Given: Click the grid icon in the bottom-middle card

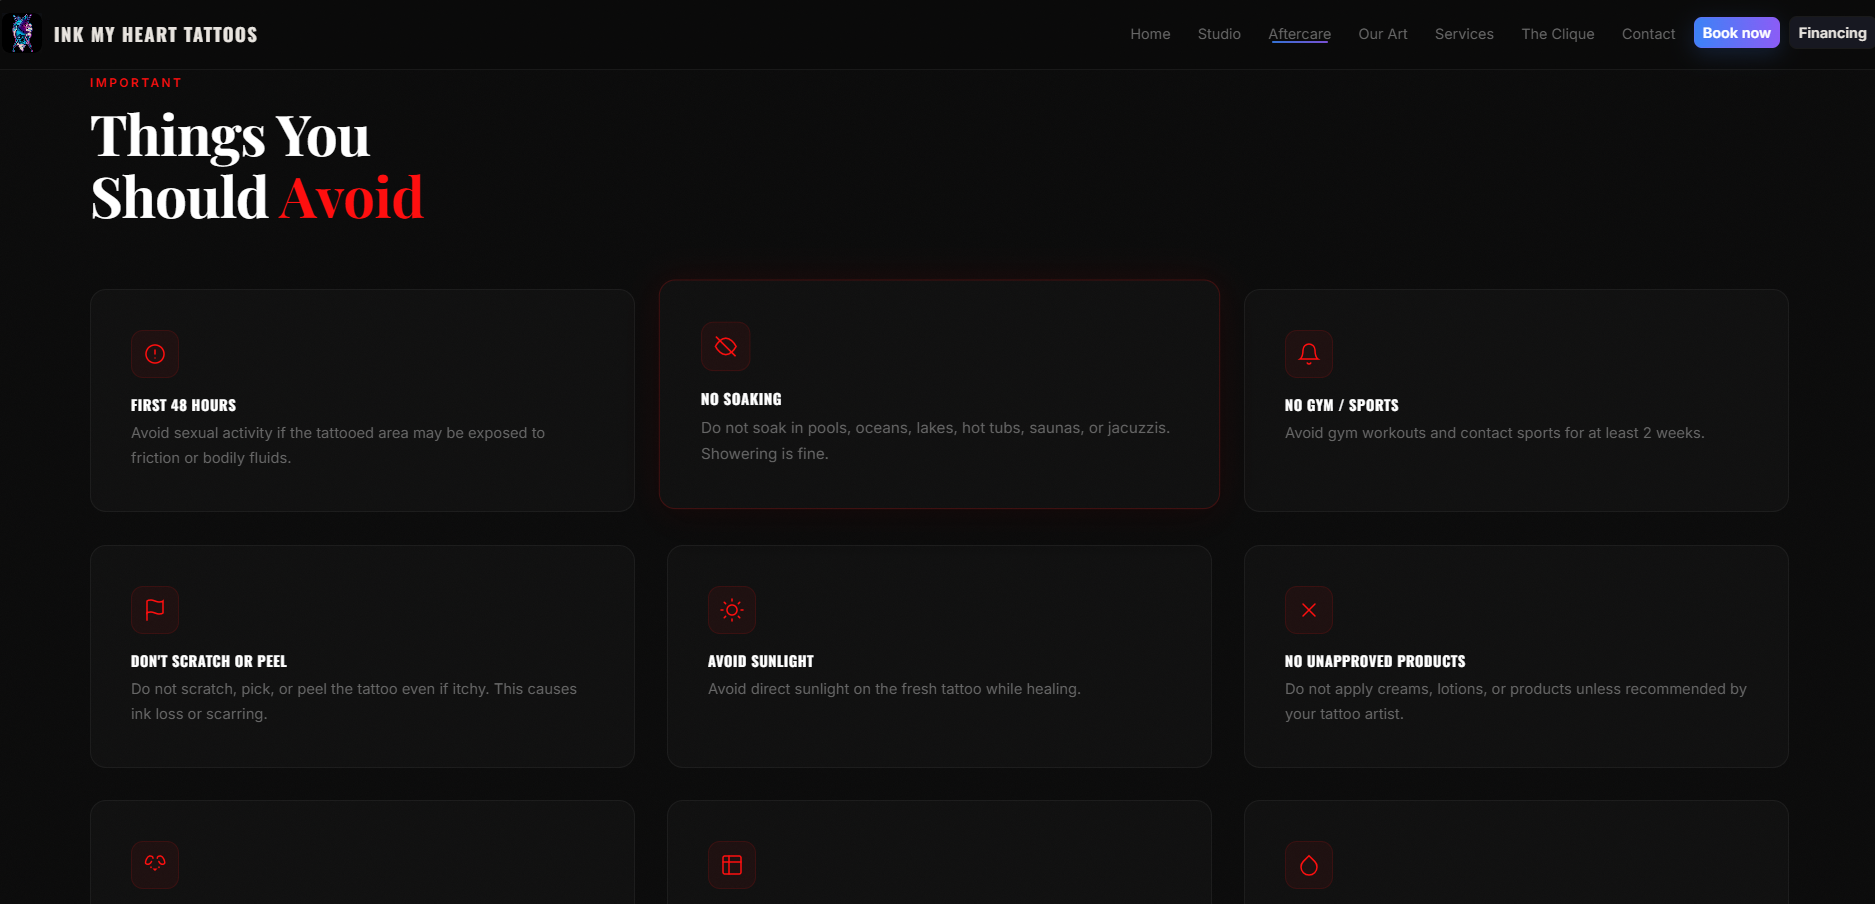Looking at the screenshot, I should tap(732, 865).
